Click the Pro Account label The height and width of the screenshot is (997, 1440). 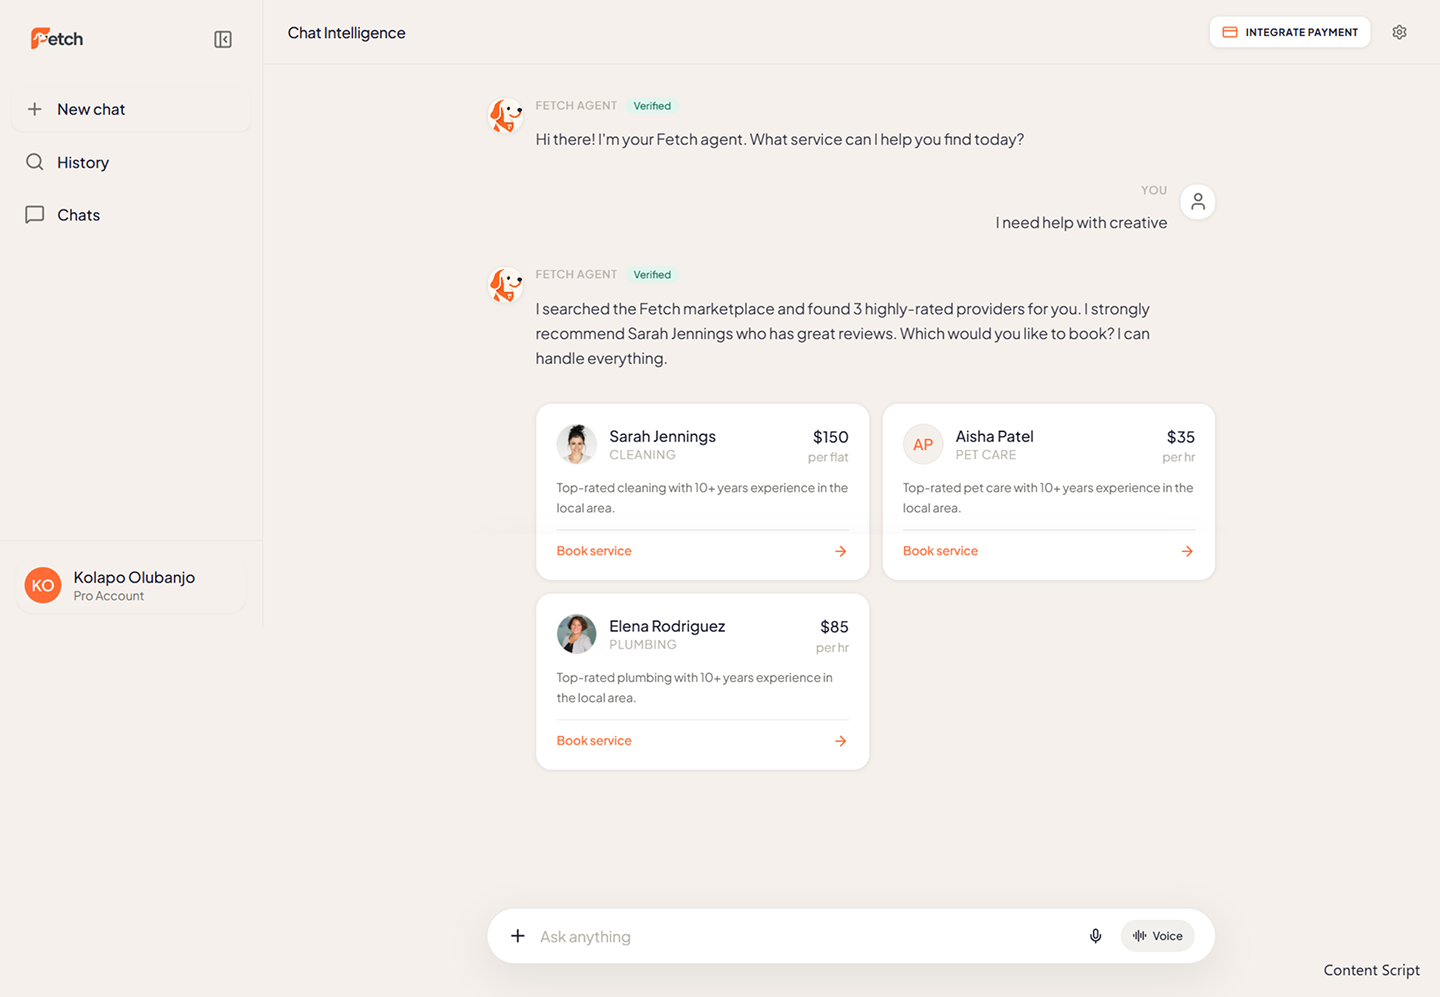[x=108, y=596]
